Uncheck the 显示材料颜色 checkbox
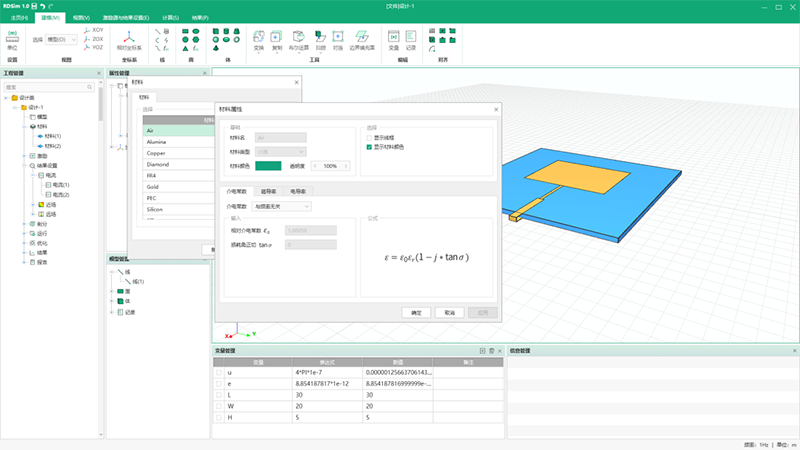The height and width of the screenshot is (450, 800). pos(370,147)
